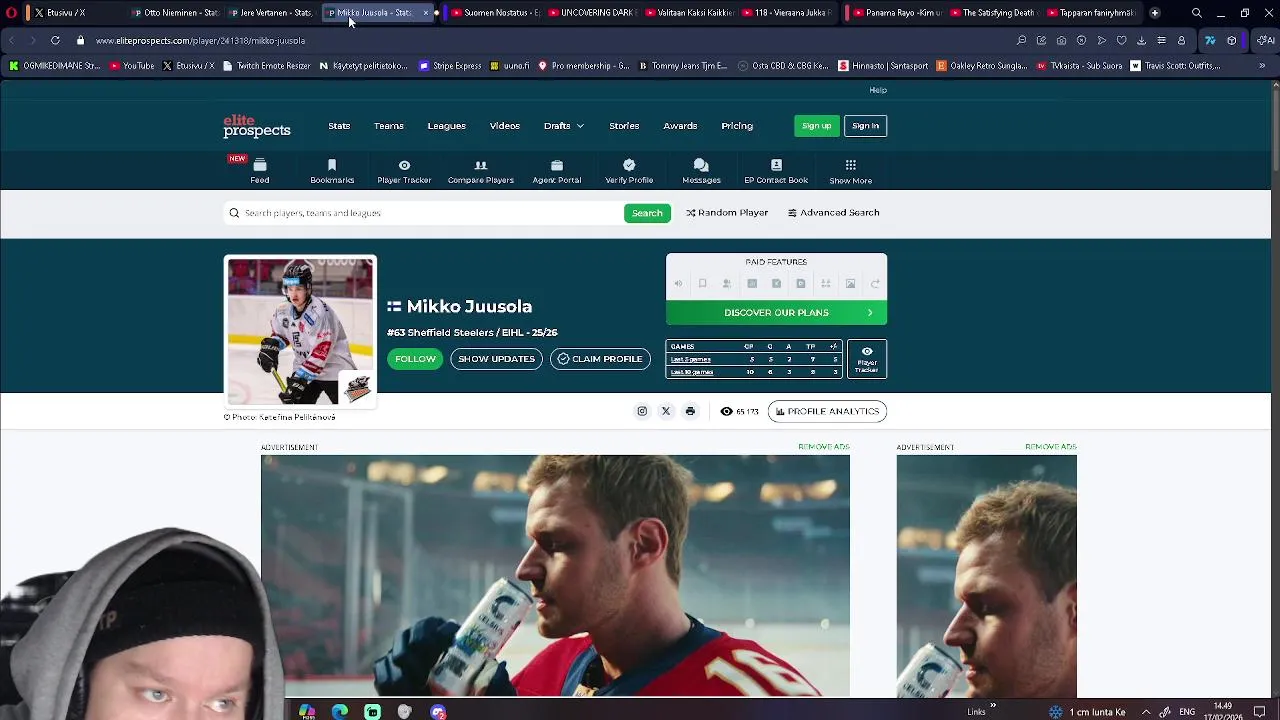This screenshot has width=1280, height=720.
Task: Open Microsoft Edge from the taskbar
Action: 340,712
